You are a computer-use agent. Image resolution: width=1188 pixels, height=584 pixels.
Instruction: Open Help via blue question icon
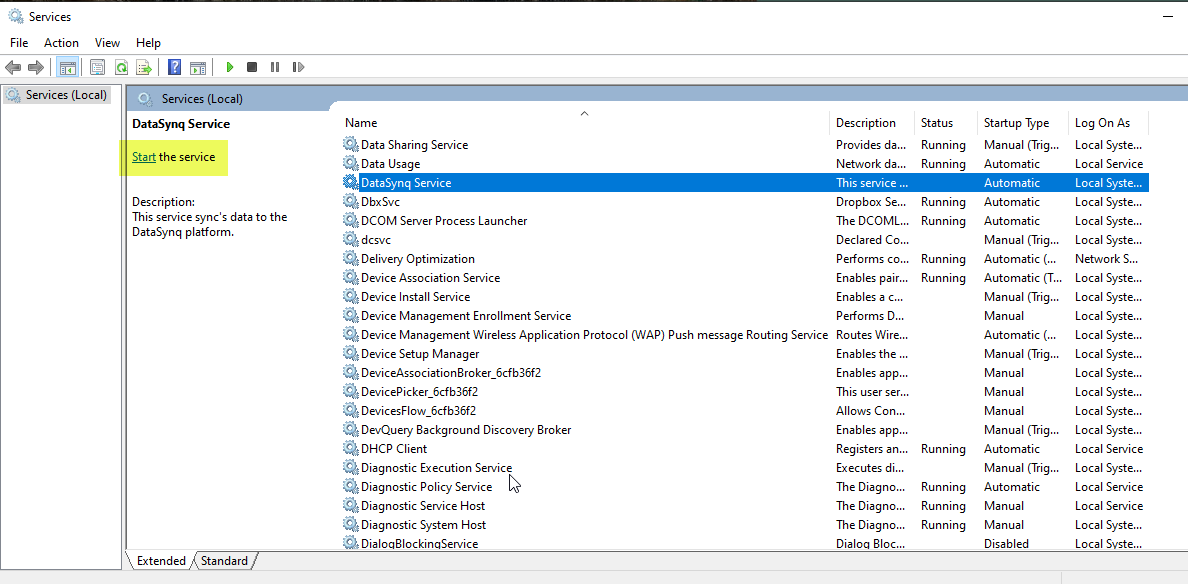coord(174,67)
